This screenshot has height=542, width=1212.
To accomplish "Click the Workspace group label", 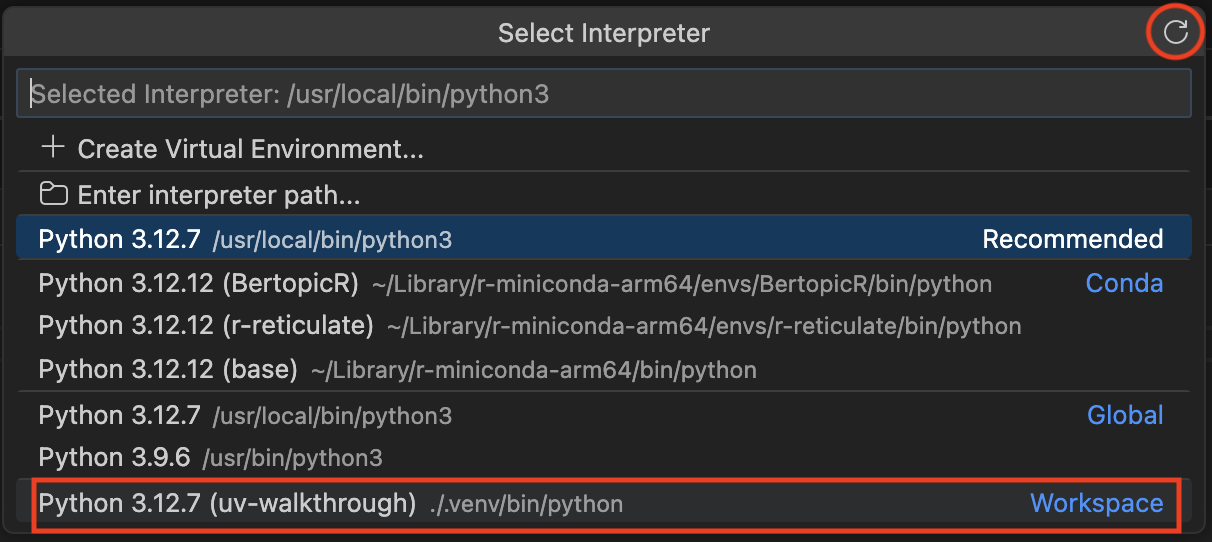I will coord(1096,504).
